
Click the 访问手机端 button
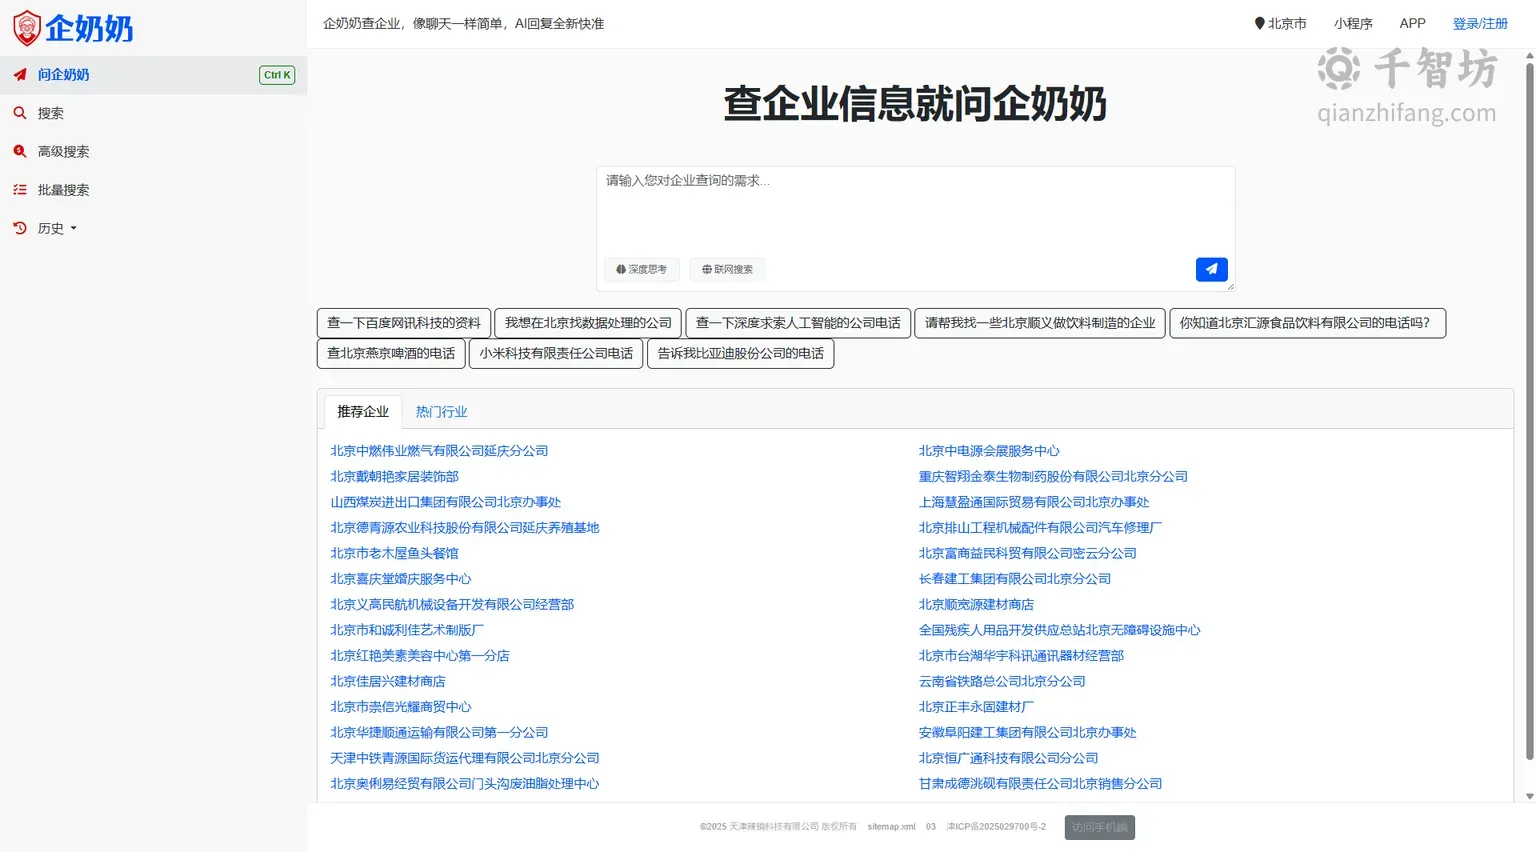tap(1100, 827)
